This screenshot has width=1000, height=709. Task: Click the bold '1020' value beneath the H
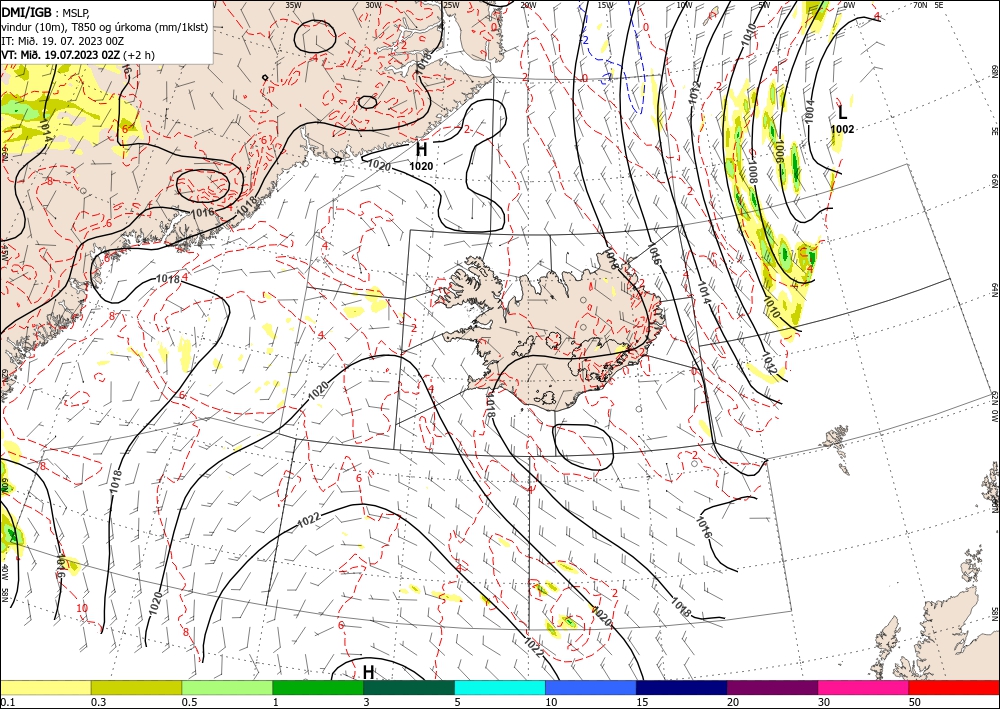tap(421, 166)
